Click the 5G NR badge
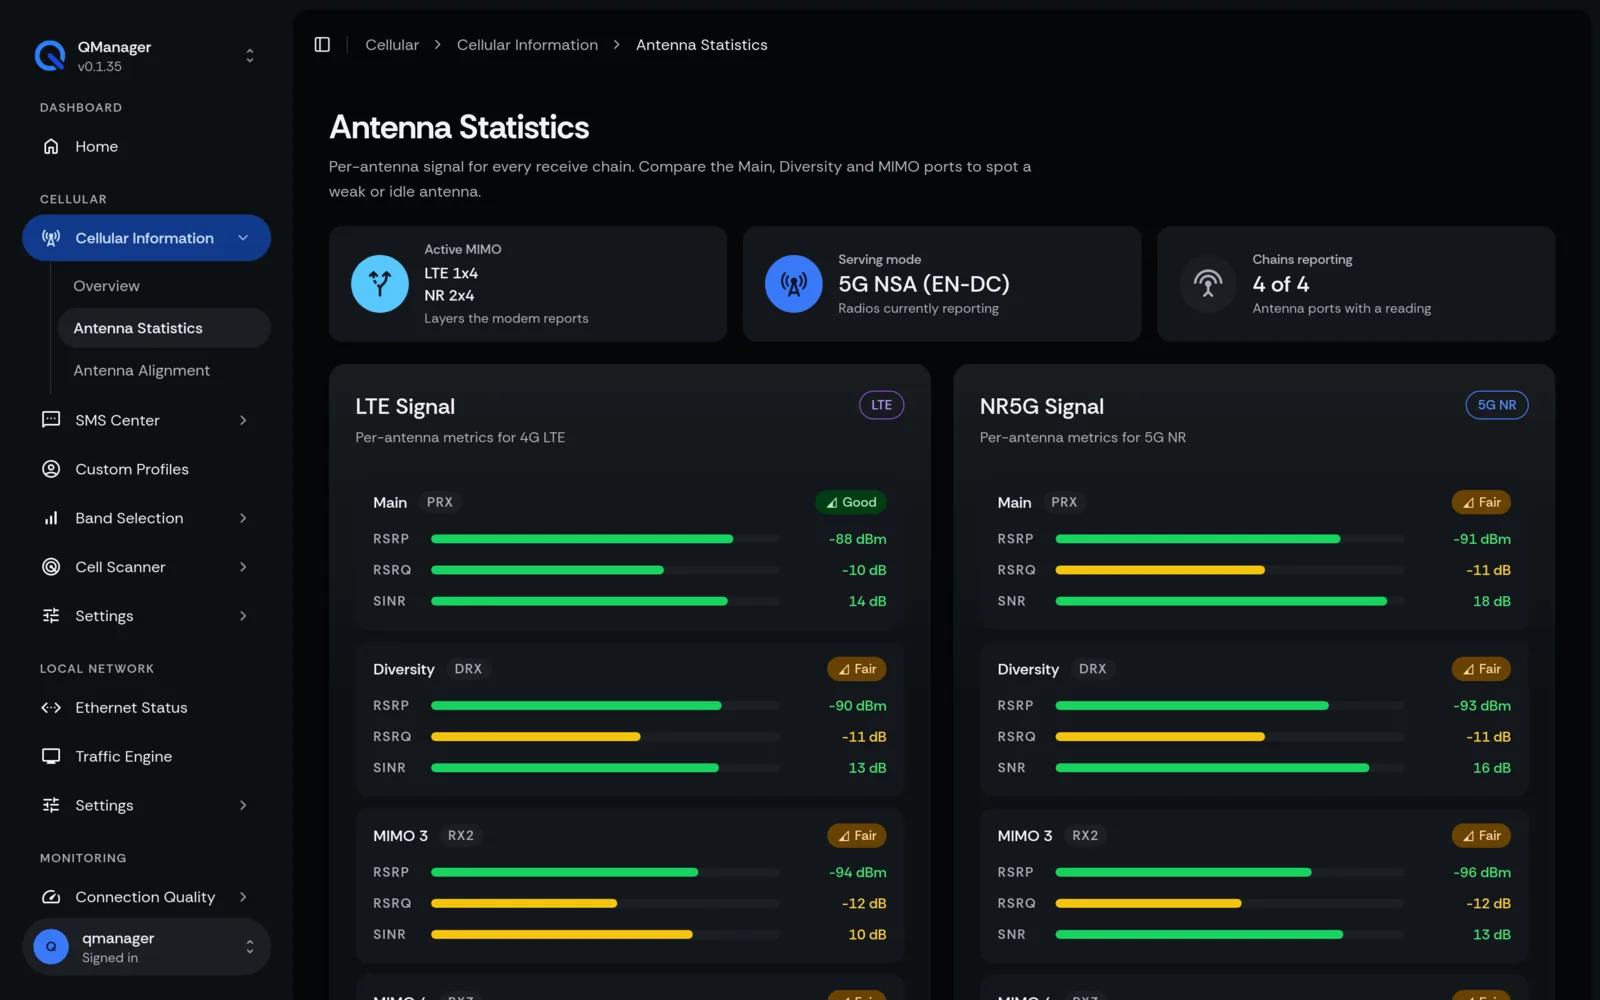The height and width of the screenshot is (1000, 1600). 1497,405
